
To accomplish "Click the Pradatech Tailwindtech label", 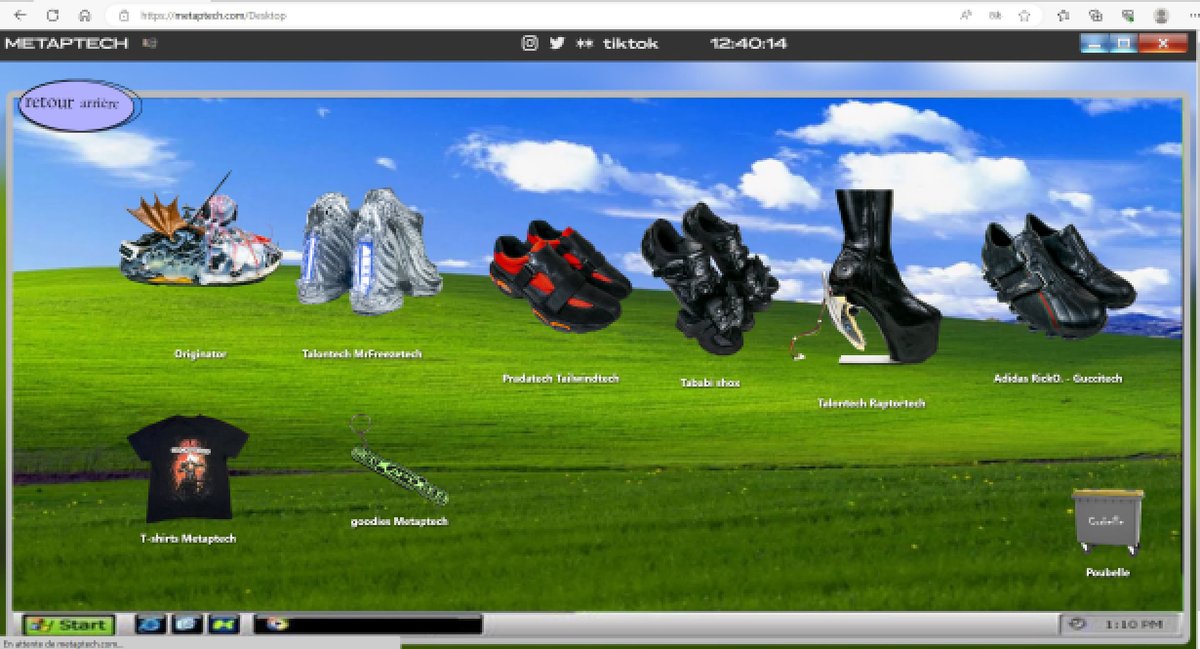I will pos(561,379).
